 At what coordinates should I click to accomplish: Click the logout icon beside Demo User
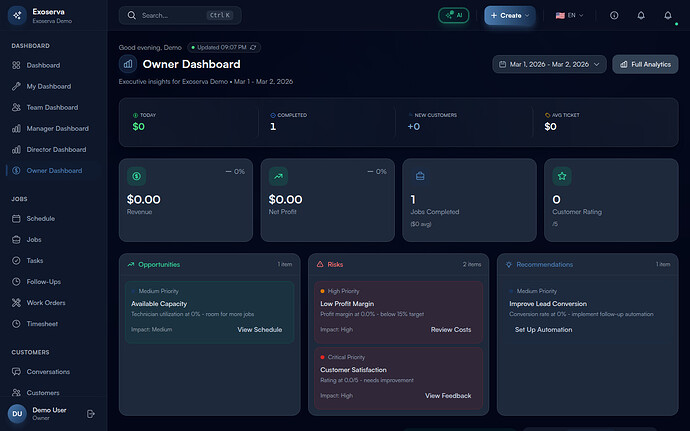[x=91, y=413]
